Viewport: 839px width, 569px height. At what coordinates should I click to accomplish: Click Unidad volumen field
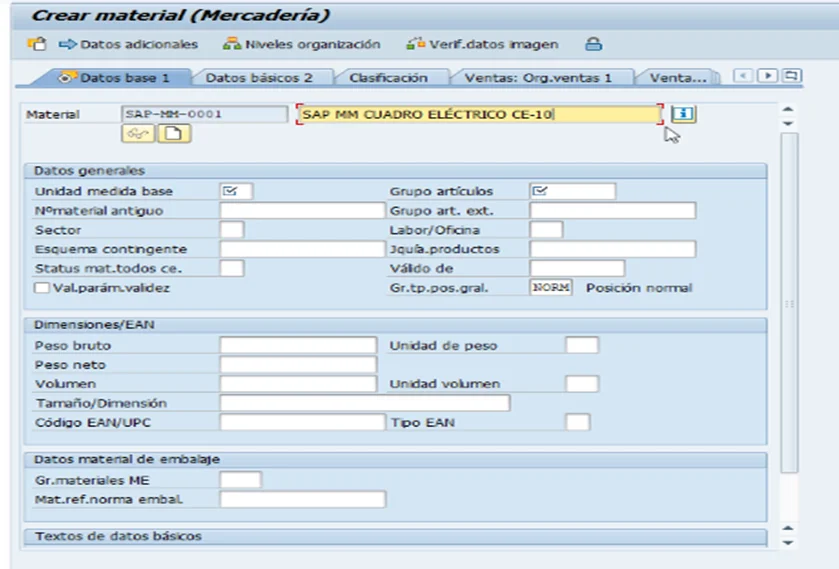(582, 384)
